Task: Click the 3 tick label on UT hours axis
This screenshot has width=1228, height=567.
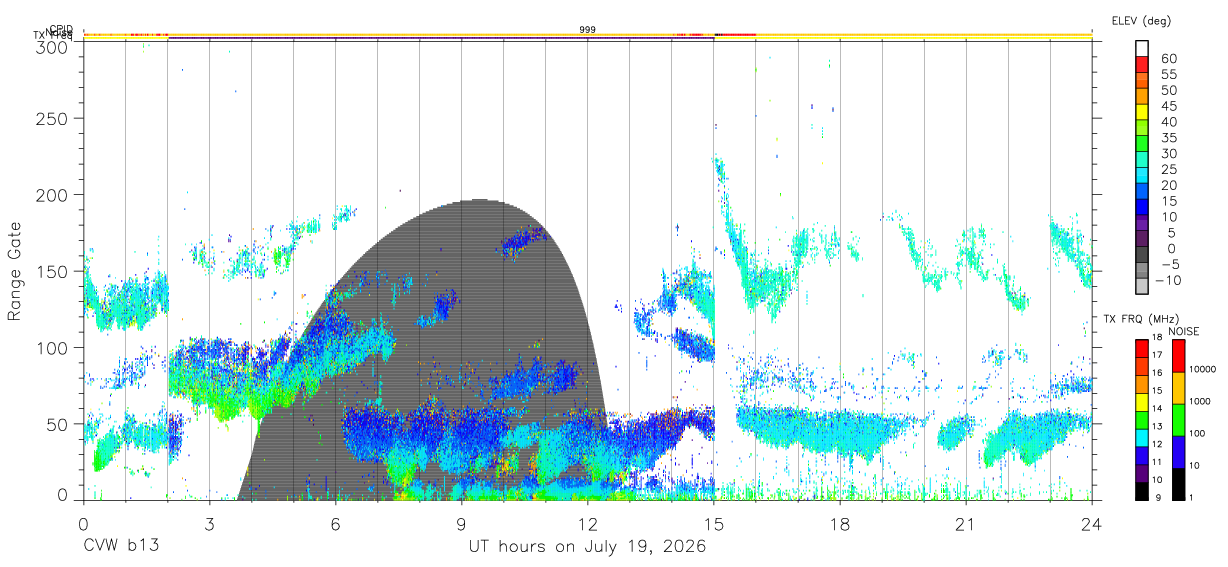Action: [x=209, y=524]
